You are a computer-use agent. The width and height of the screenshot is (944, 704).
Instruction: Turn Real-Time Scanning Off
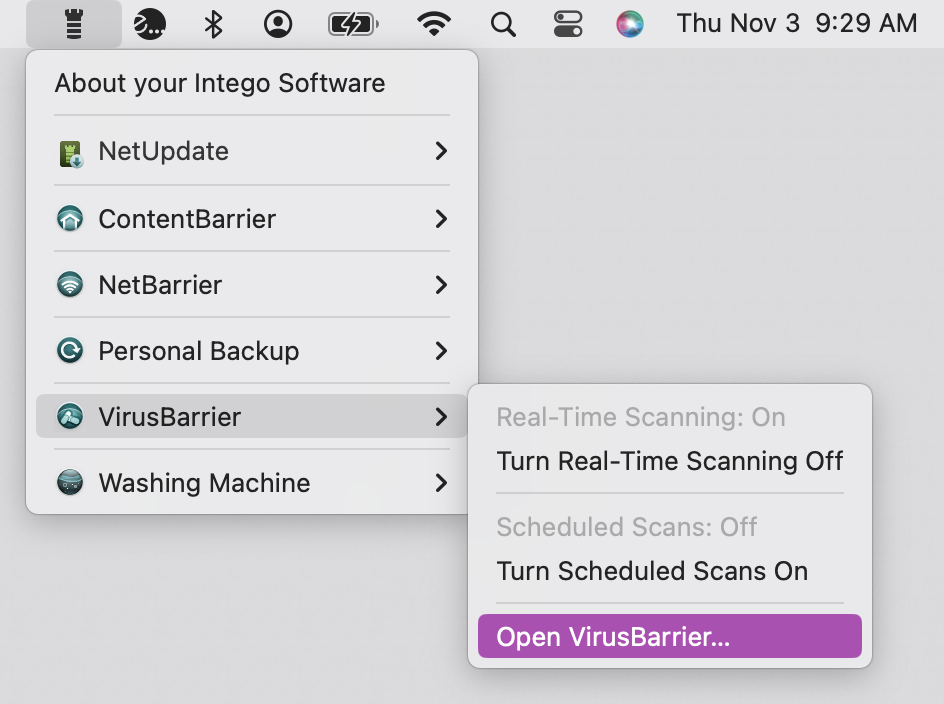pyautogui.click(x=669, y=461)
